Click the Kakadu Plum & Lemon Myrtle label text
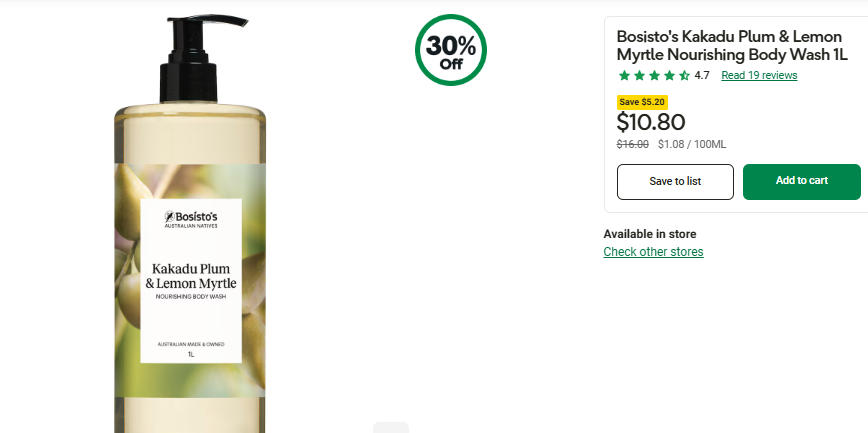Image resolution: width=868 pixels, height=433 pixels. (191, 276)
